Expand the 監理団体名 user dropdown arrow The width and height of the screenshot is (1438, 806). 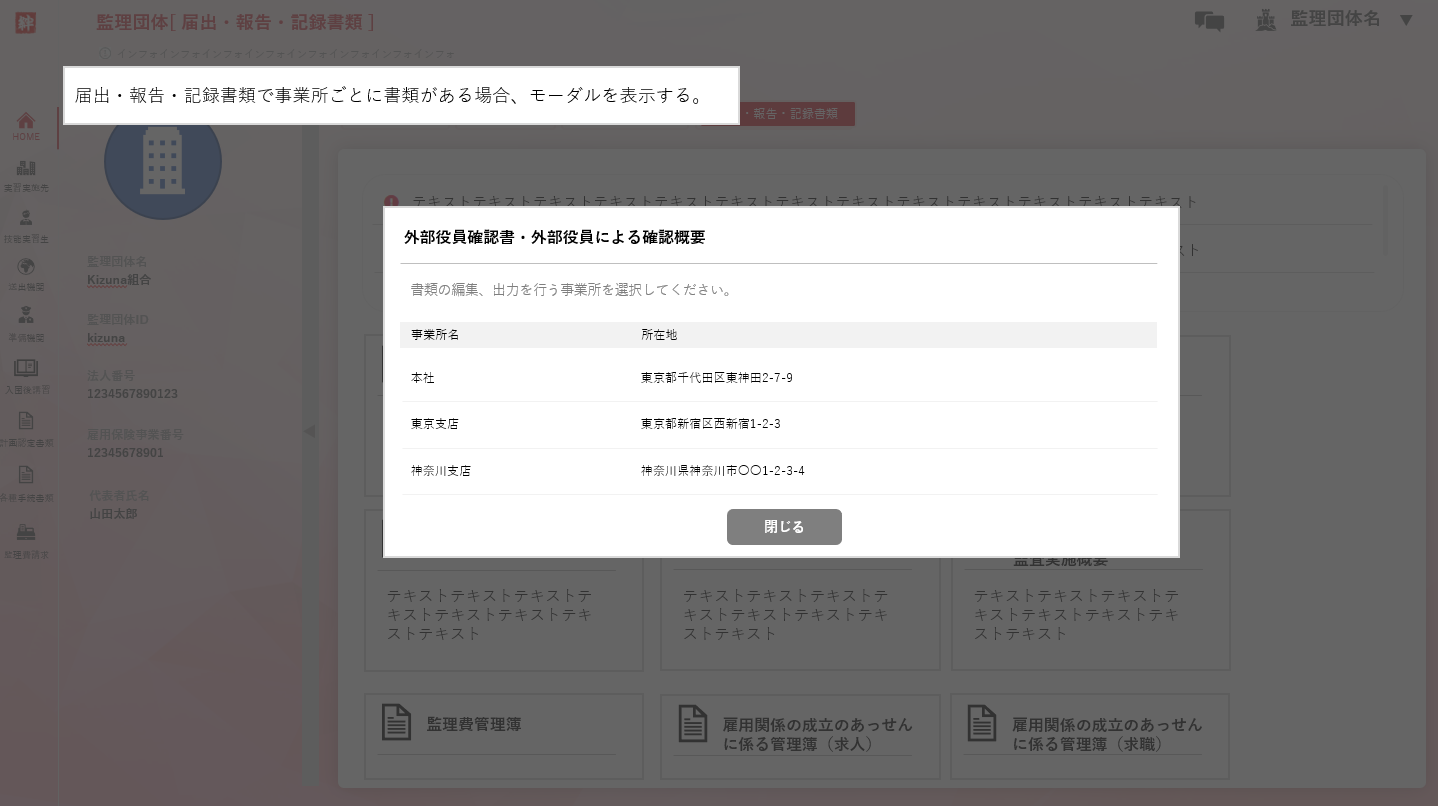click(1406, 20)
